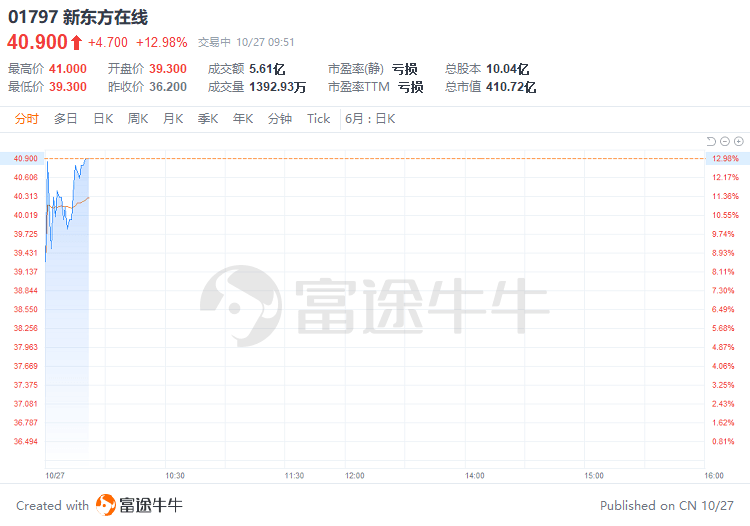The image size is (750, 526).
Task: Click the 8.93% right-axis percentage label
Action: [x=723, y=253]
